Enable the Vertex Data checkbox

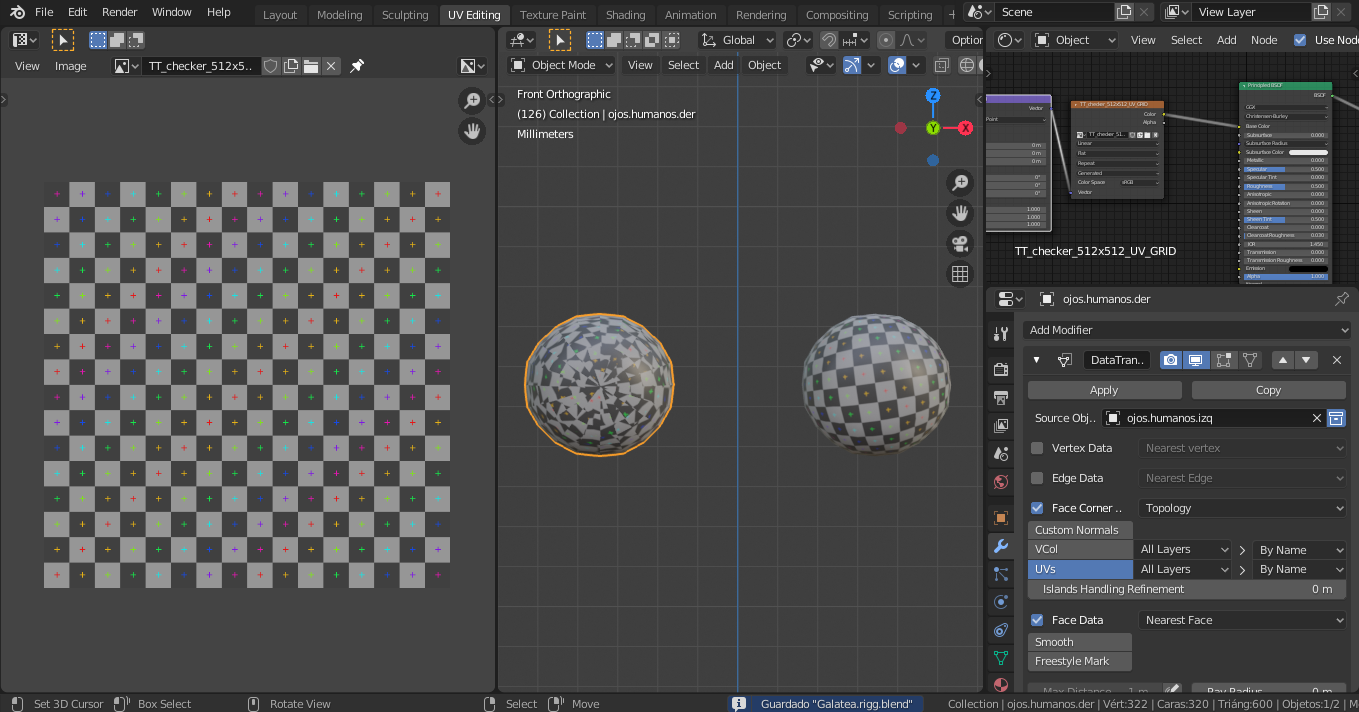[1037, 448]
